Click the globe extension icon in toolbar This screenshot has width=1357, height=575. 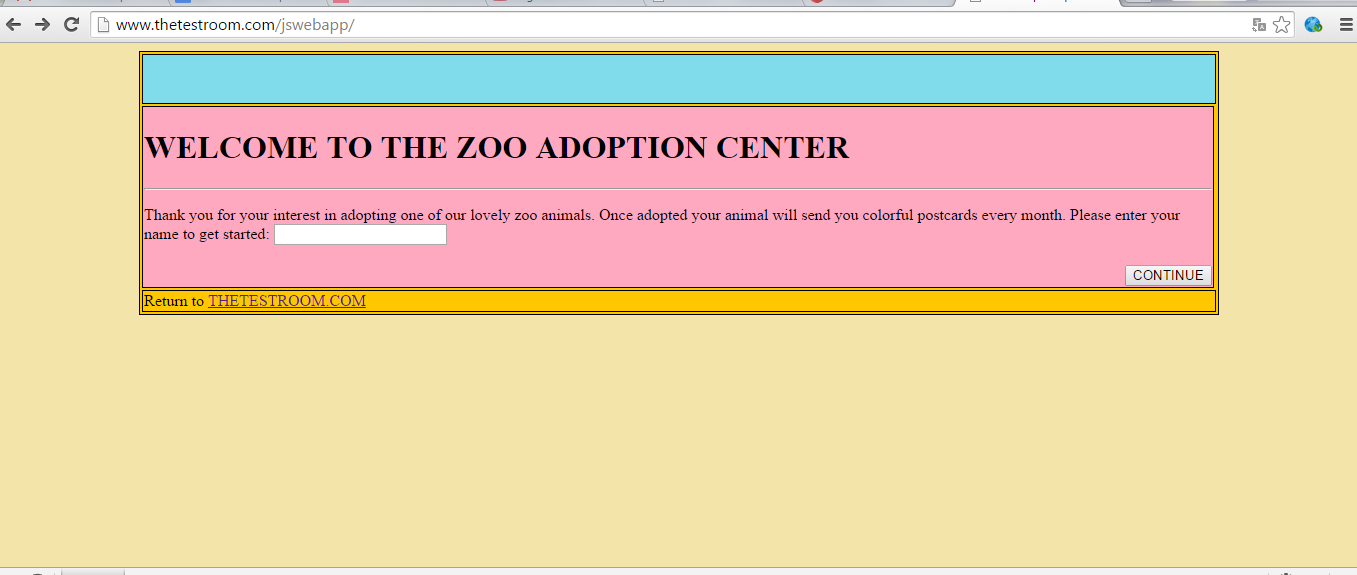point(1313,24)
